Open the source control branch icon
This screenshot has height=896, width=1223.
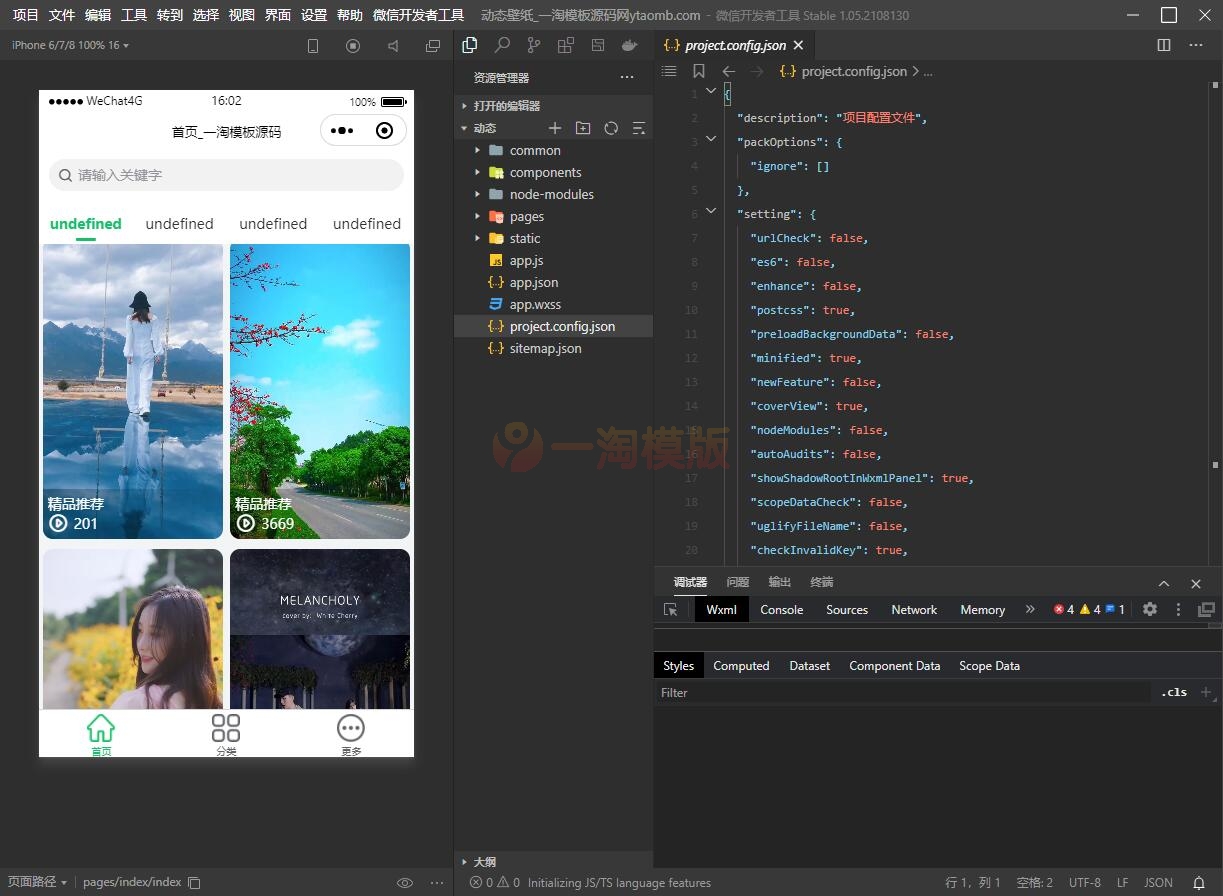click(534, 45)
